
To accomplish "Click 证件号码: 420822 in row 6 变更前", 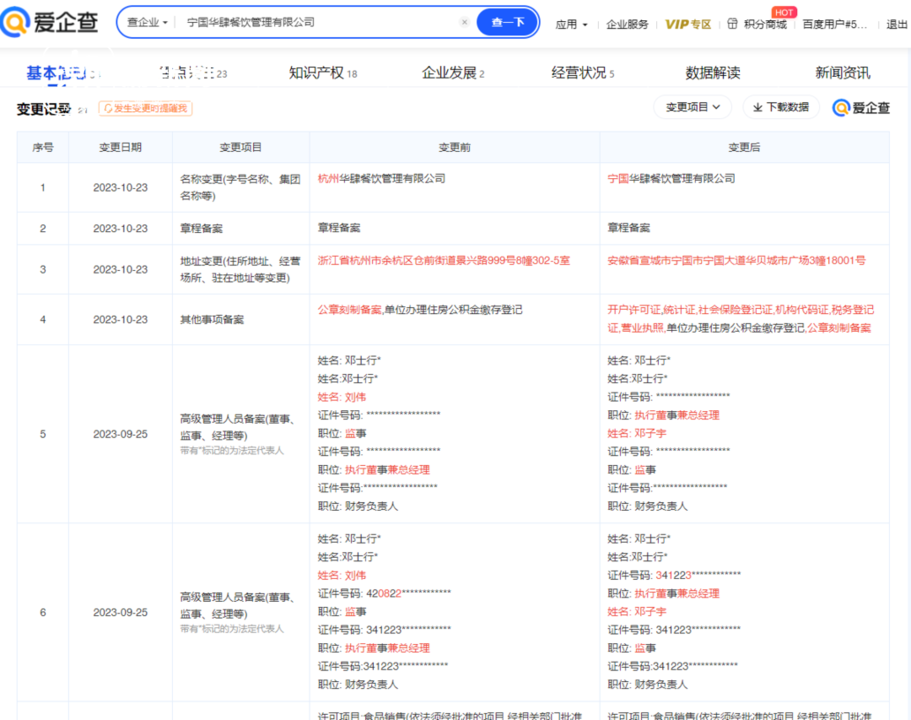I will tap(384, 593).
